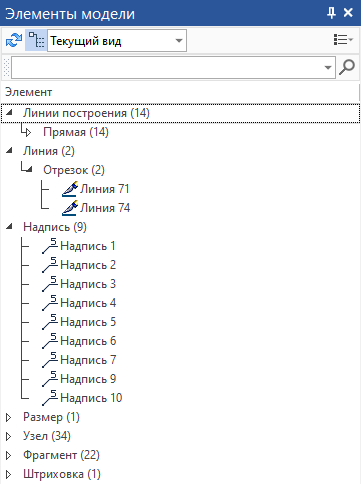Select Надпись 5 in the tree

coord(88,322)
